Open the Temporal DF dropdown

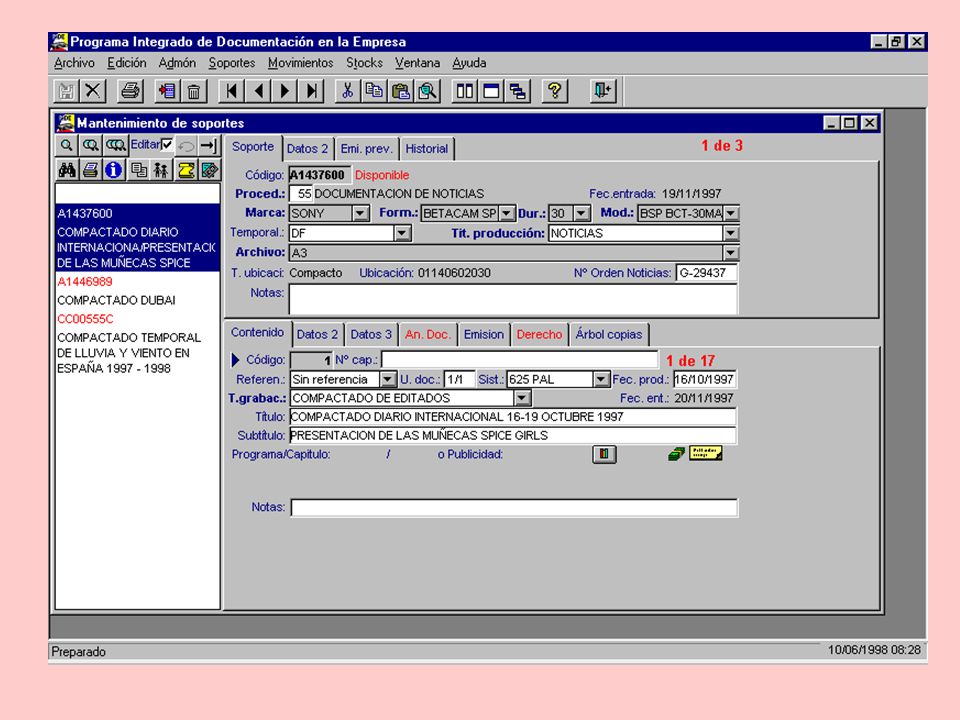(x=402, y=233)
